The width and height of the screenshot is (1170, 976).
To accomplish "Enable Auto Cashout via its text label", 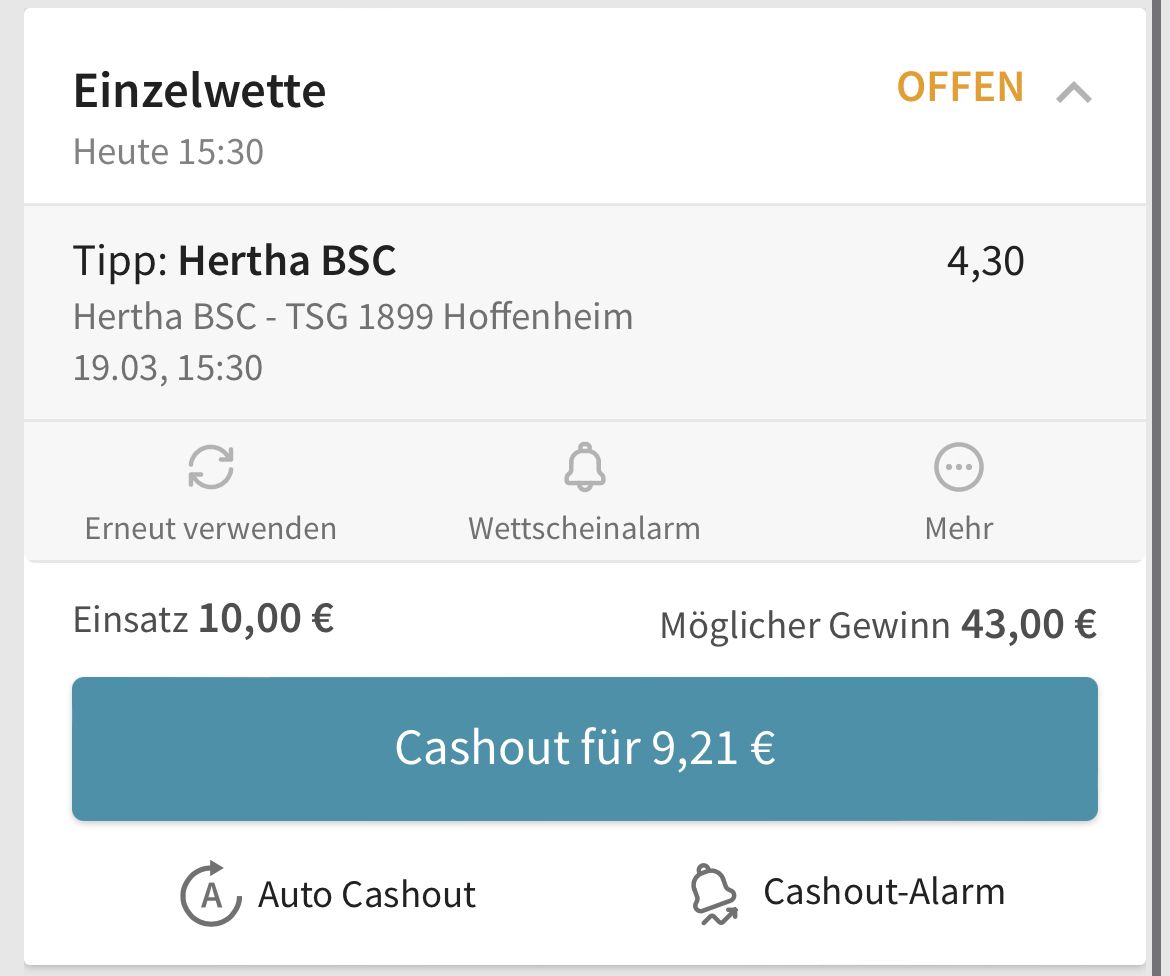I will (x=366, y=894).
